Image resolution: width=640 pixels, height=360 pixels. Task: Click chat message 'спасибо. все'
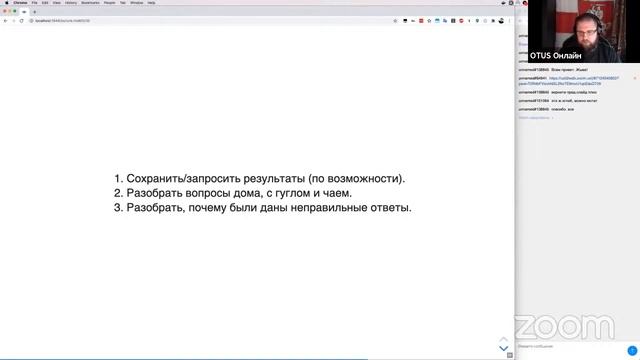pos(562,109)
